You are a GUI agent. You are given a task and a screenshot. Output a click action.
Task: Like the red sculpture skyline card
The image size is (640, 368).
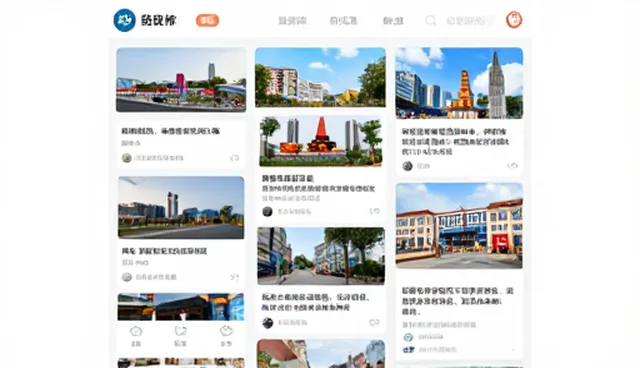[x=234, y=158]
